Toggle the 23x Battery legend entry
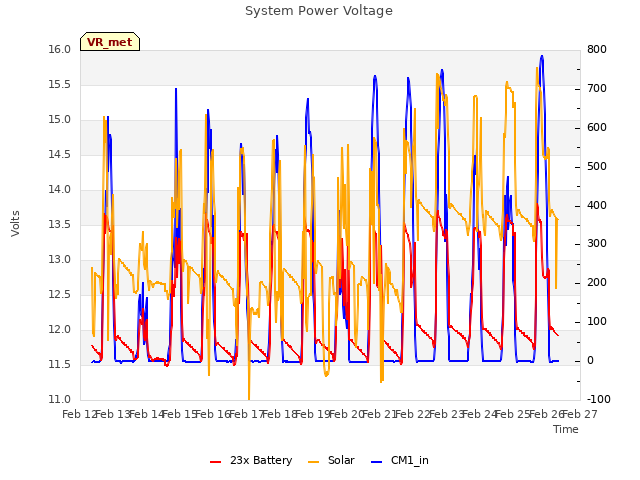 (x=251, y=460)
